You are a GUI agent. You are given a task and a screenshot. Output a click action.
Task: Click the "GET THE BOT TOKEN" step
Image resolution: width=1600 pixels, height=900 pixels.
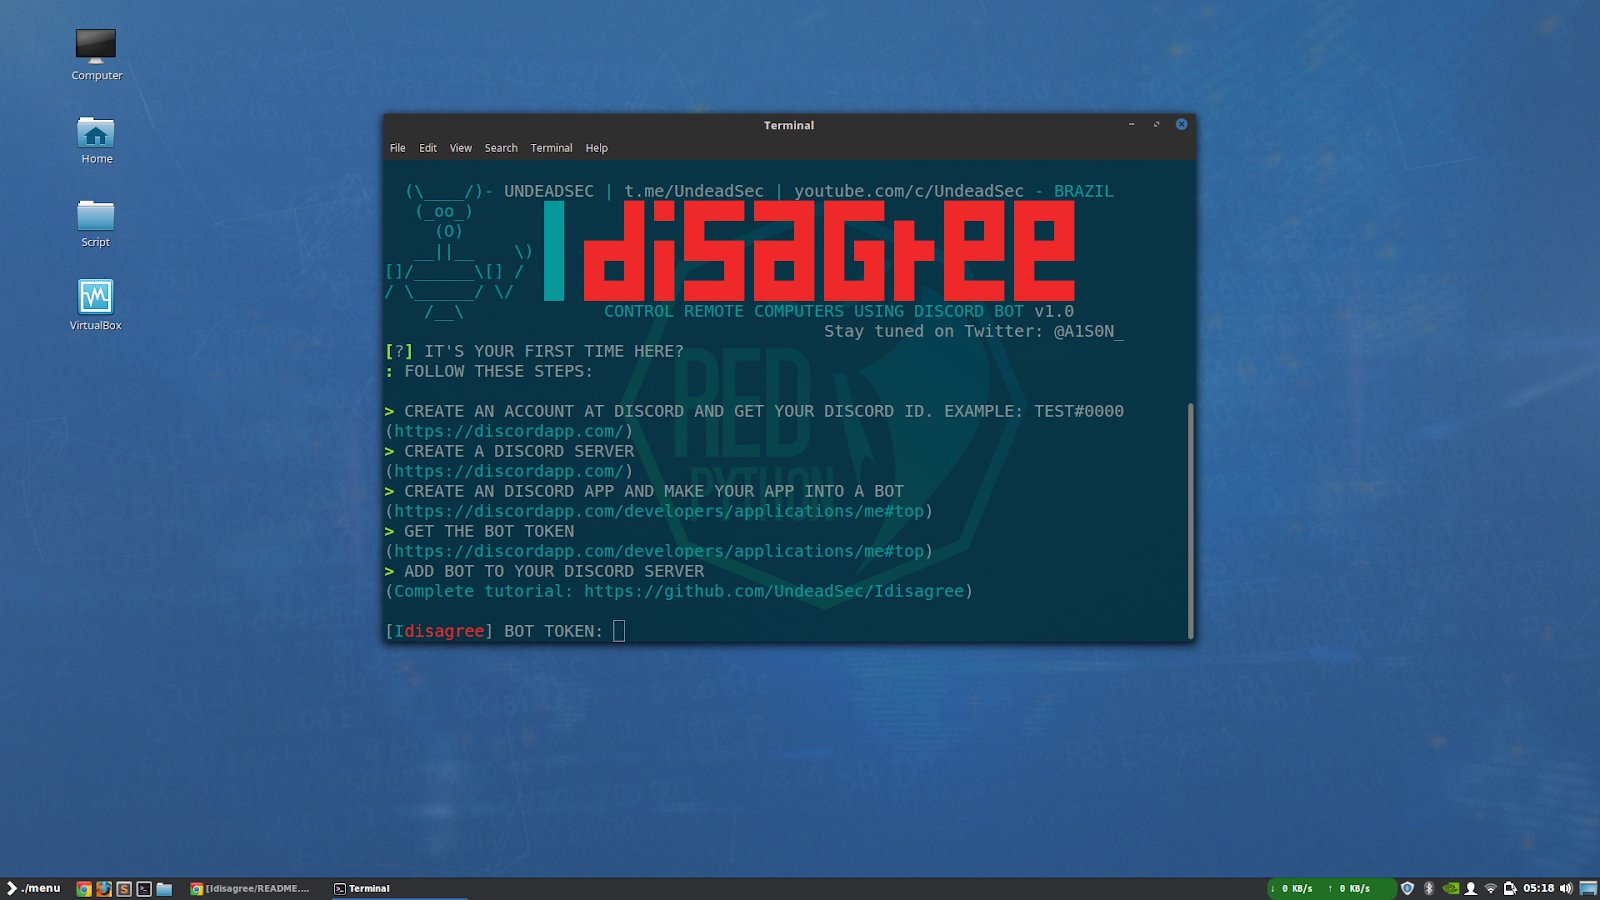coord(489,531)
